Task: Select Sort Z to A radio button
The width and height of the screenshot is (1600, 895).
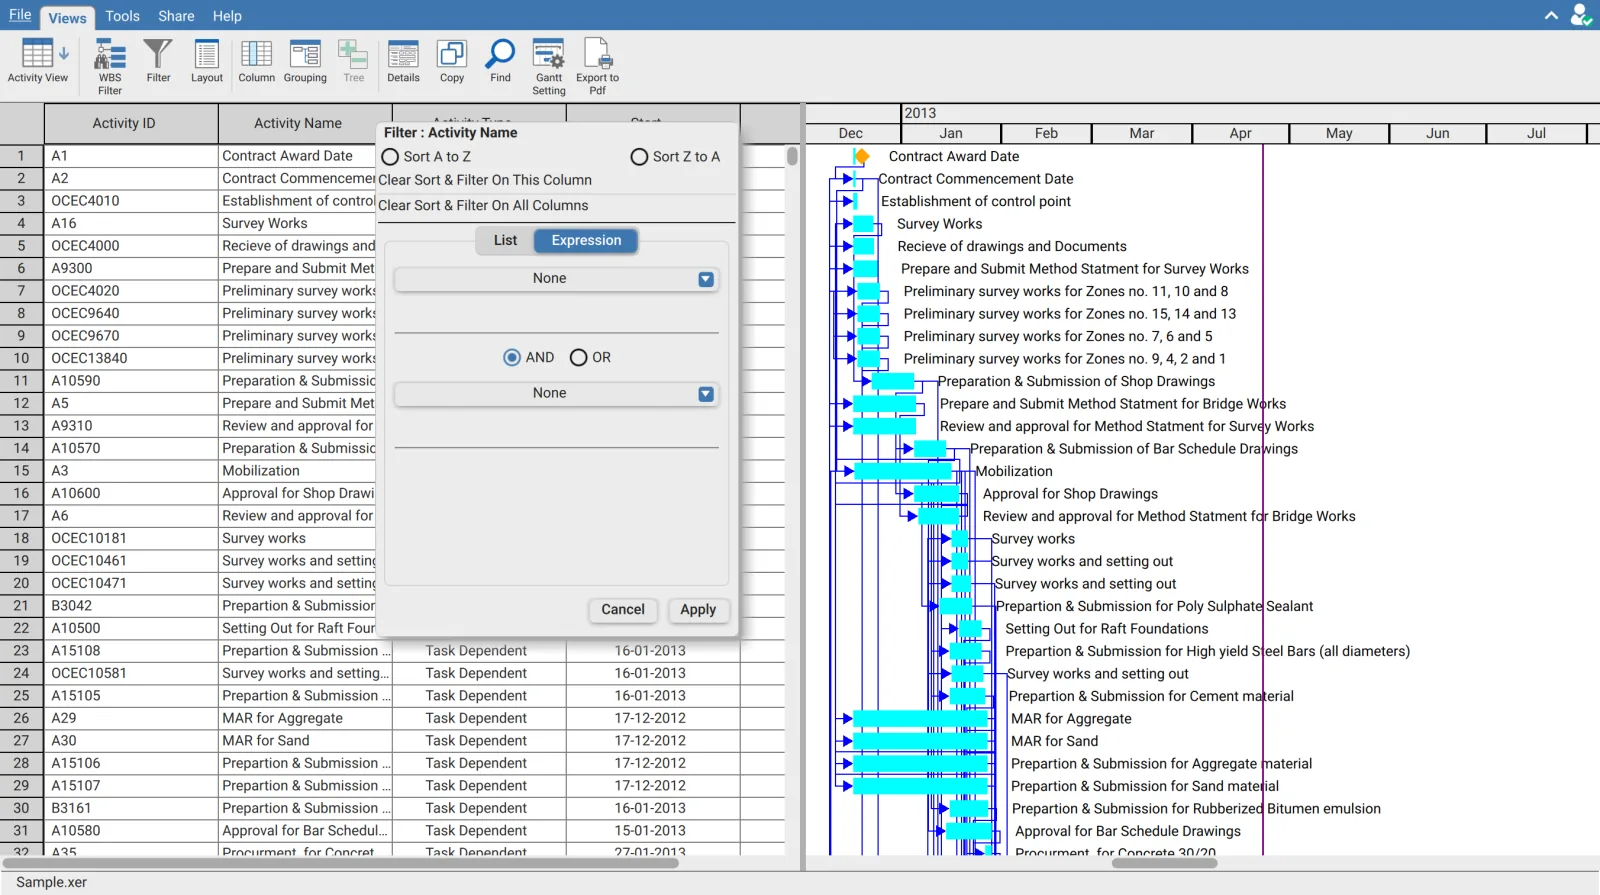Action: (x=639, y=157)
